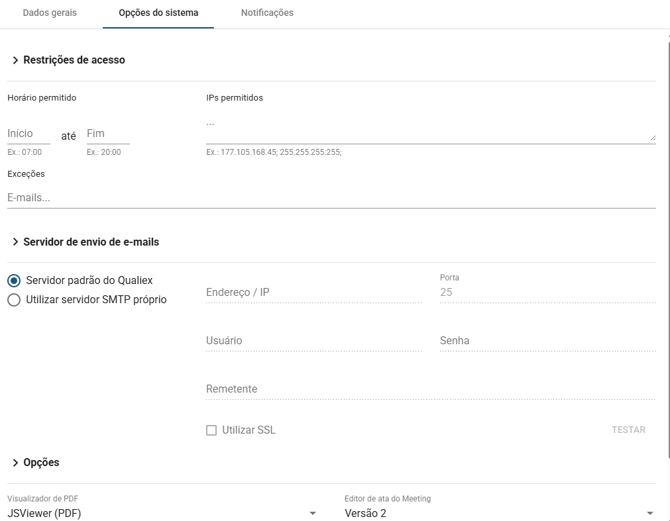
Task: Enable the Utilizar SSL checkbox
Action: (x=211, y=430)
